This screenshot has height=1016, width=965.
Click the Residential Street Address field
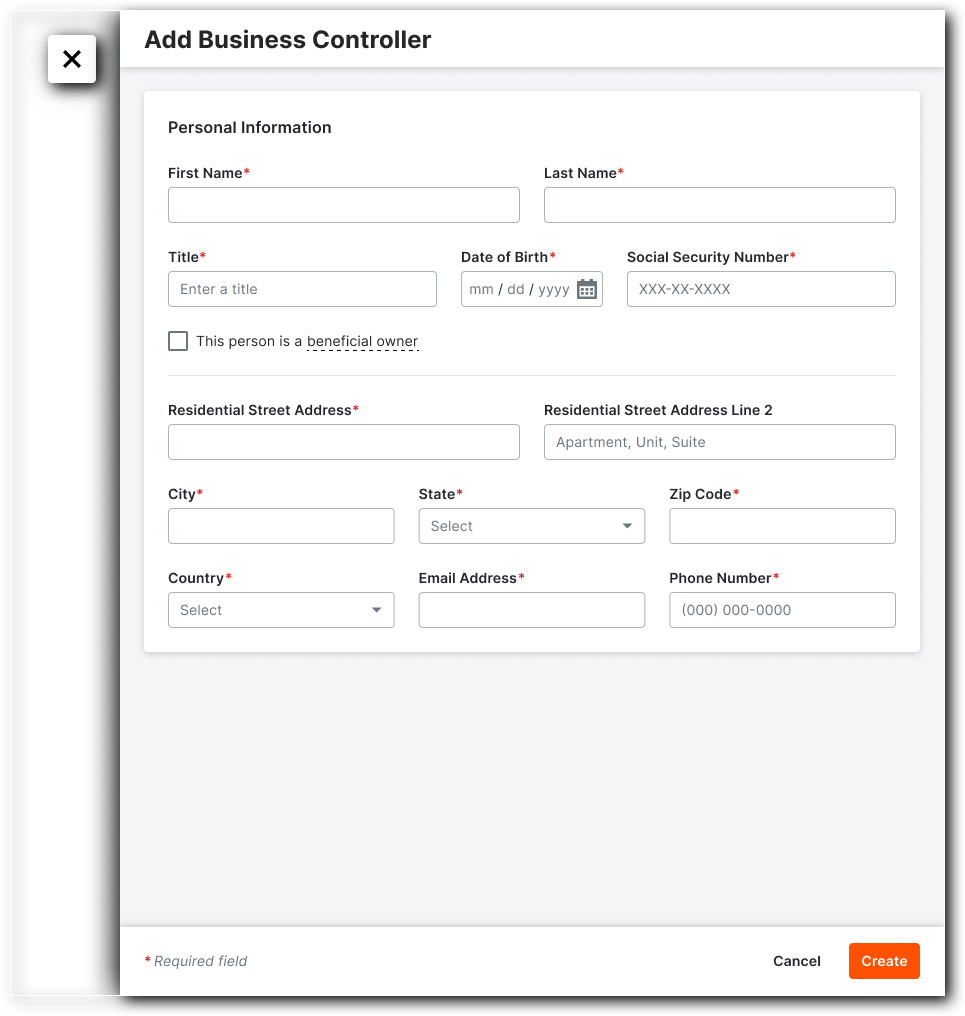(x=343, y=441)
